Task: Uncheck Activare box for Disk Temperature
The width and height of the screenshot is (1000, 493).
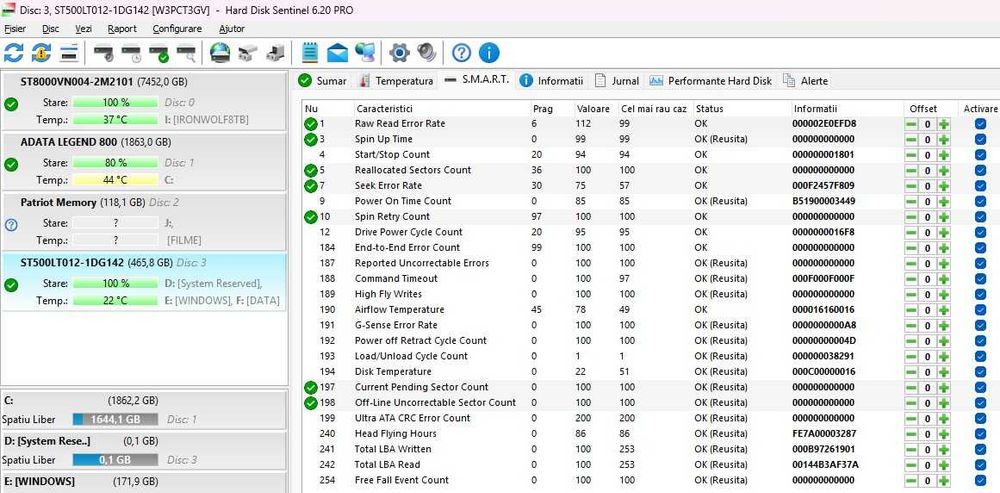Action: (980, 372)
